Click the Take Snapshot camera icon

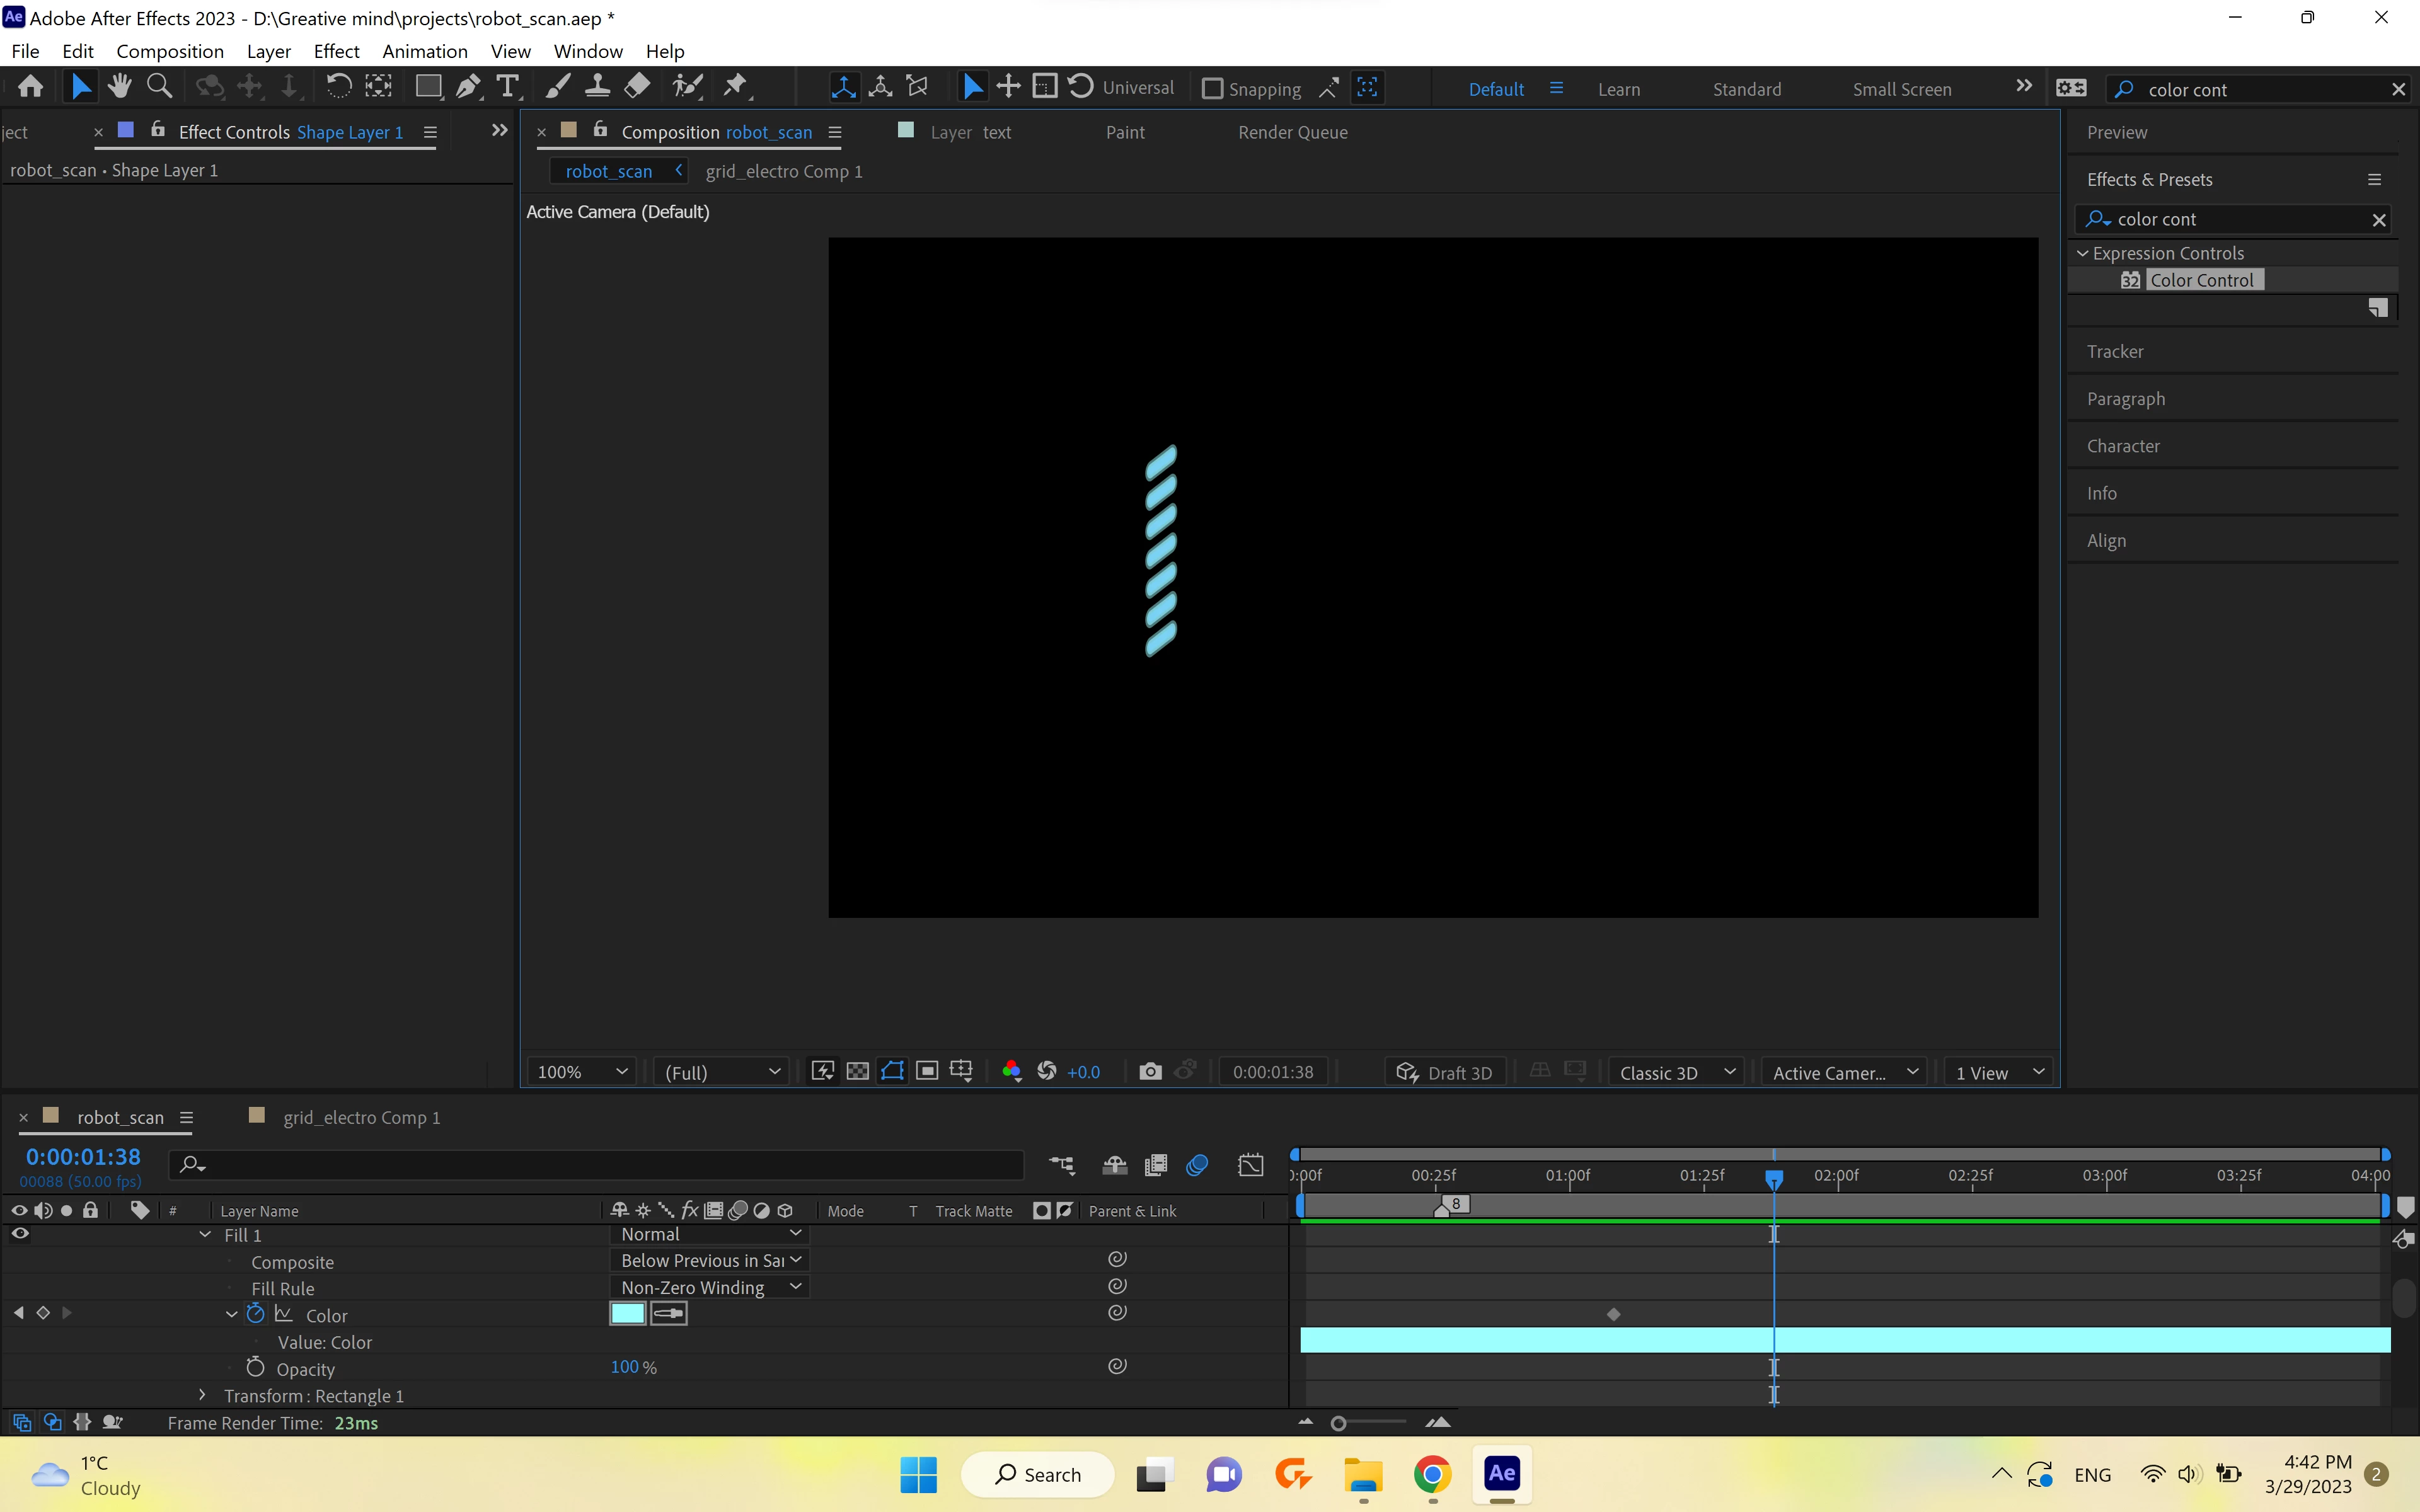(1150, 1072)
